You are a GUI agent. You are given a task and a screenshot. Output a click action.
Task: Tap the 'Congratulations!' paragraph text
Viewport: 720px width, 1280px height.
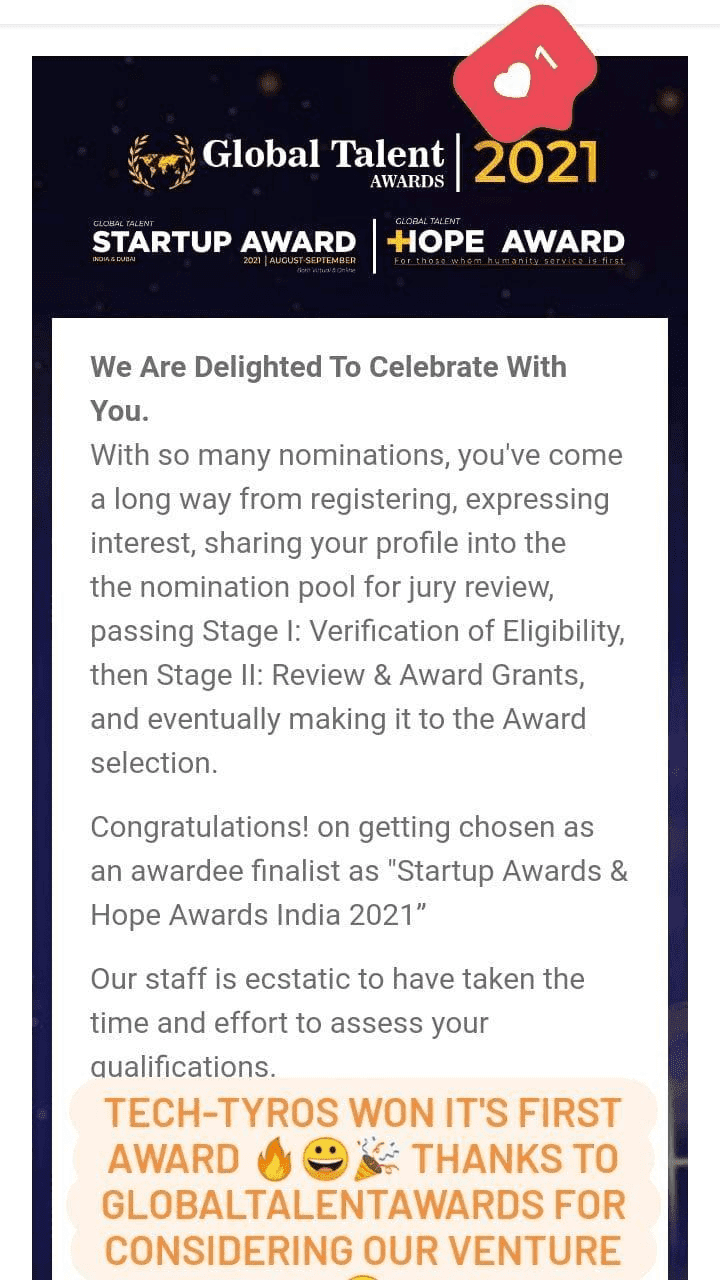[342, 828]
